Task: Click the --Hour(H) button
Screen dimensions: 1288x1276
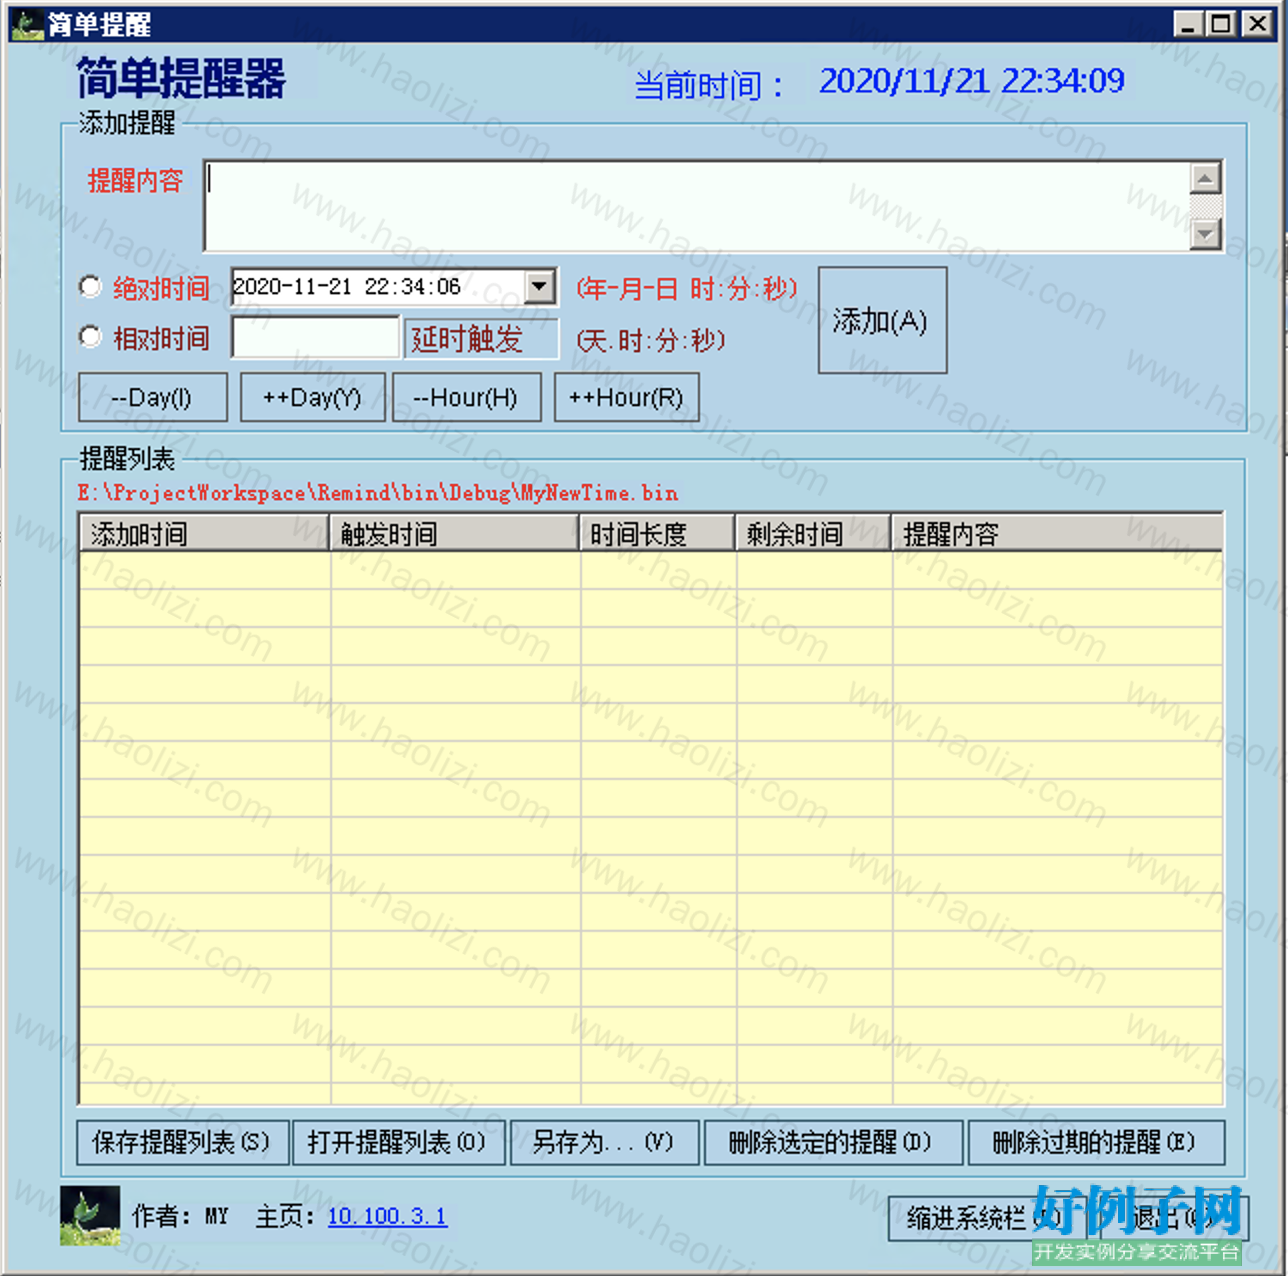Action: point(466,398)
